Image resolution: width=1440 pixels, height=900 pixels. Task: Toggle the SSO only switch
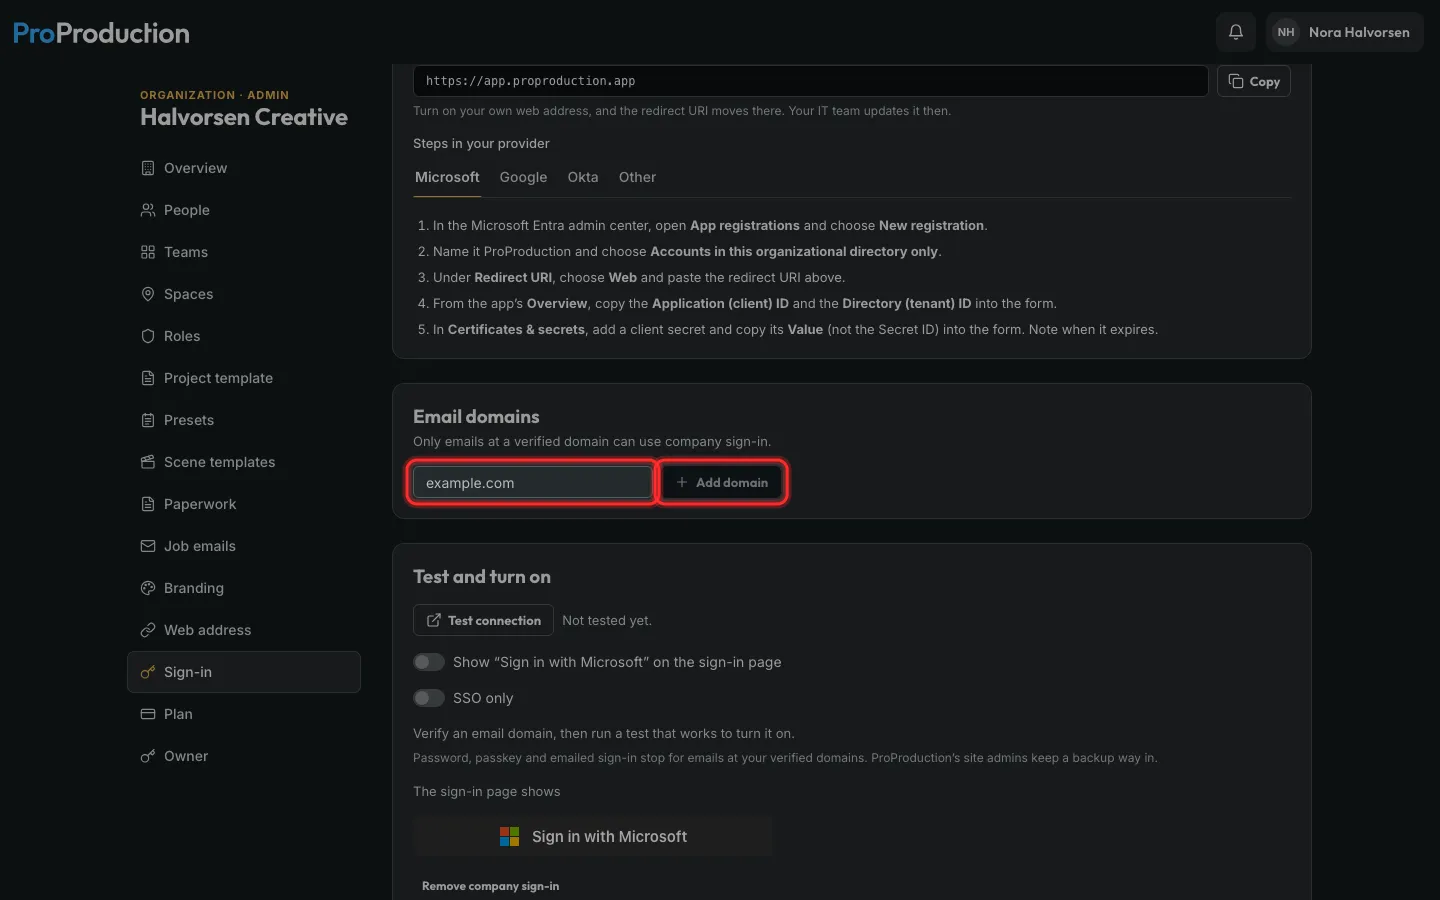(x=429, y=698)
